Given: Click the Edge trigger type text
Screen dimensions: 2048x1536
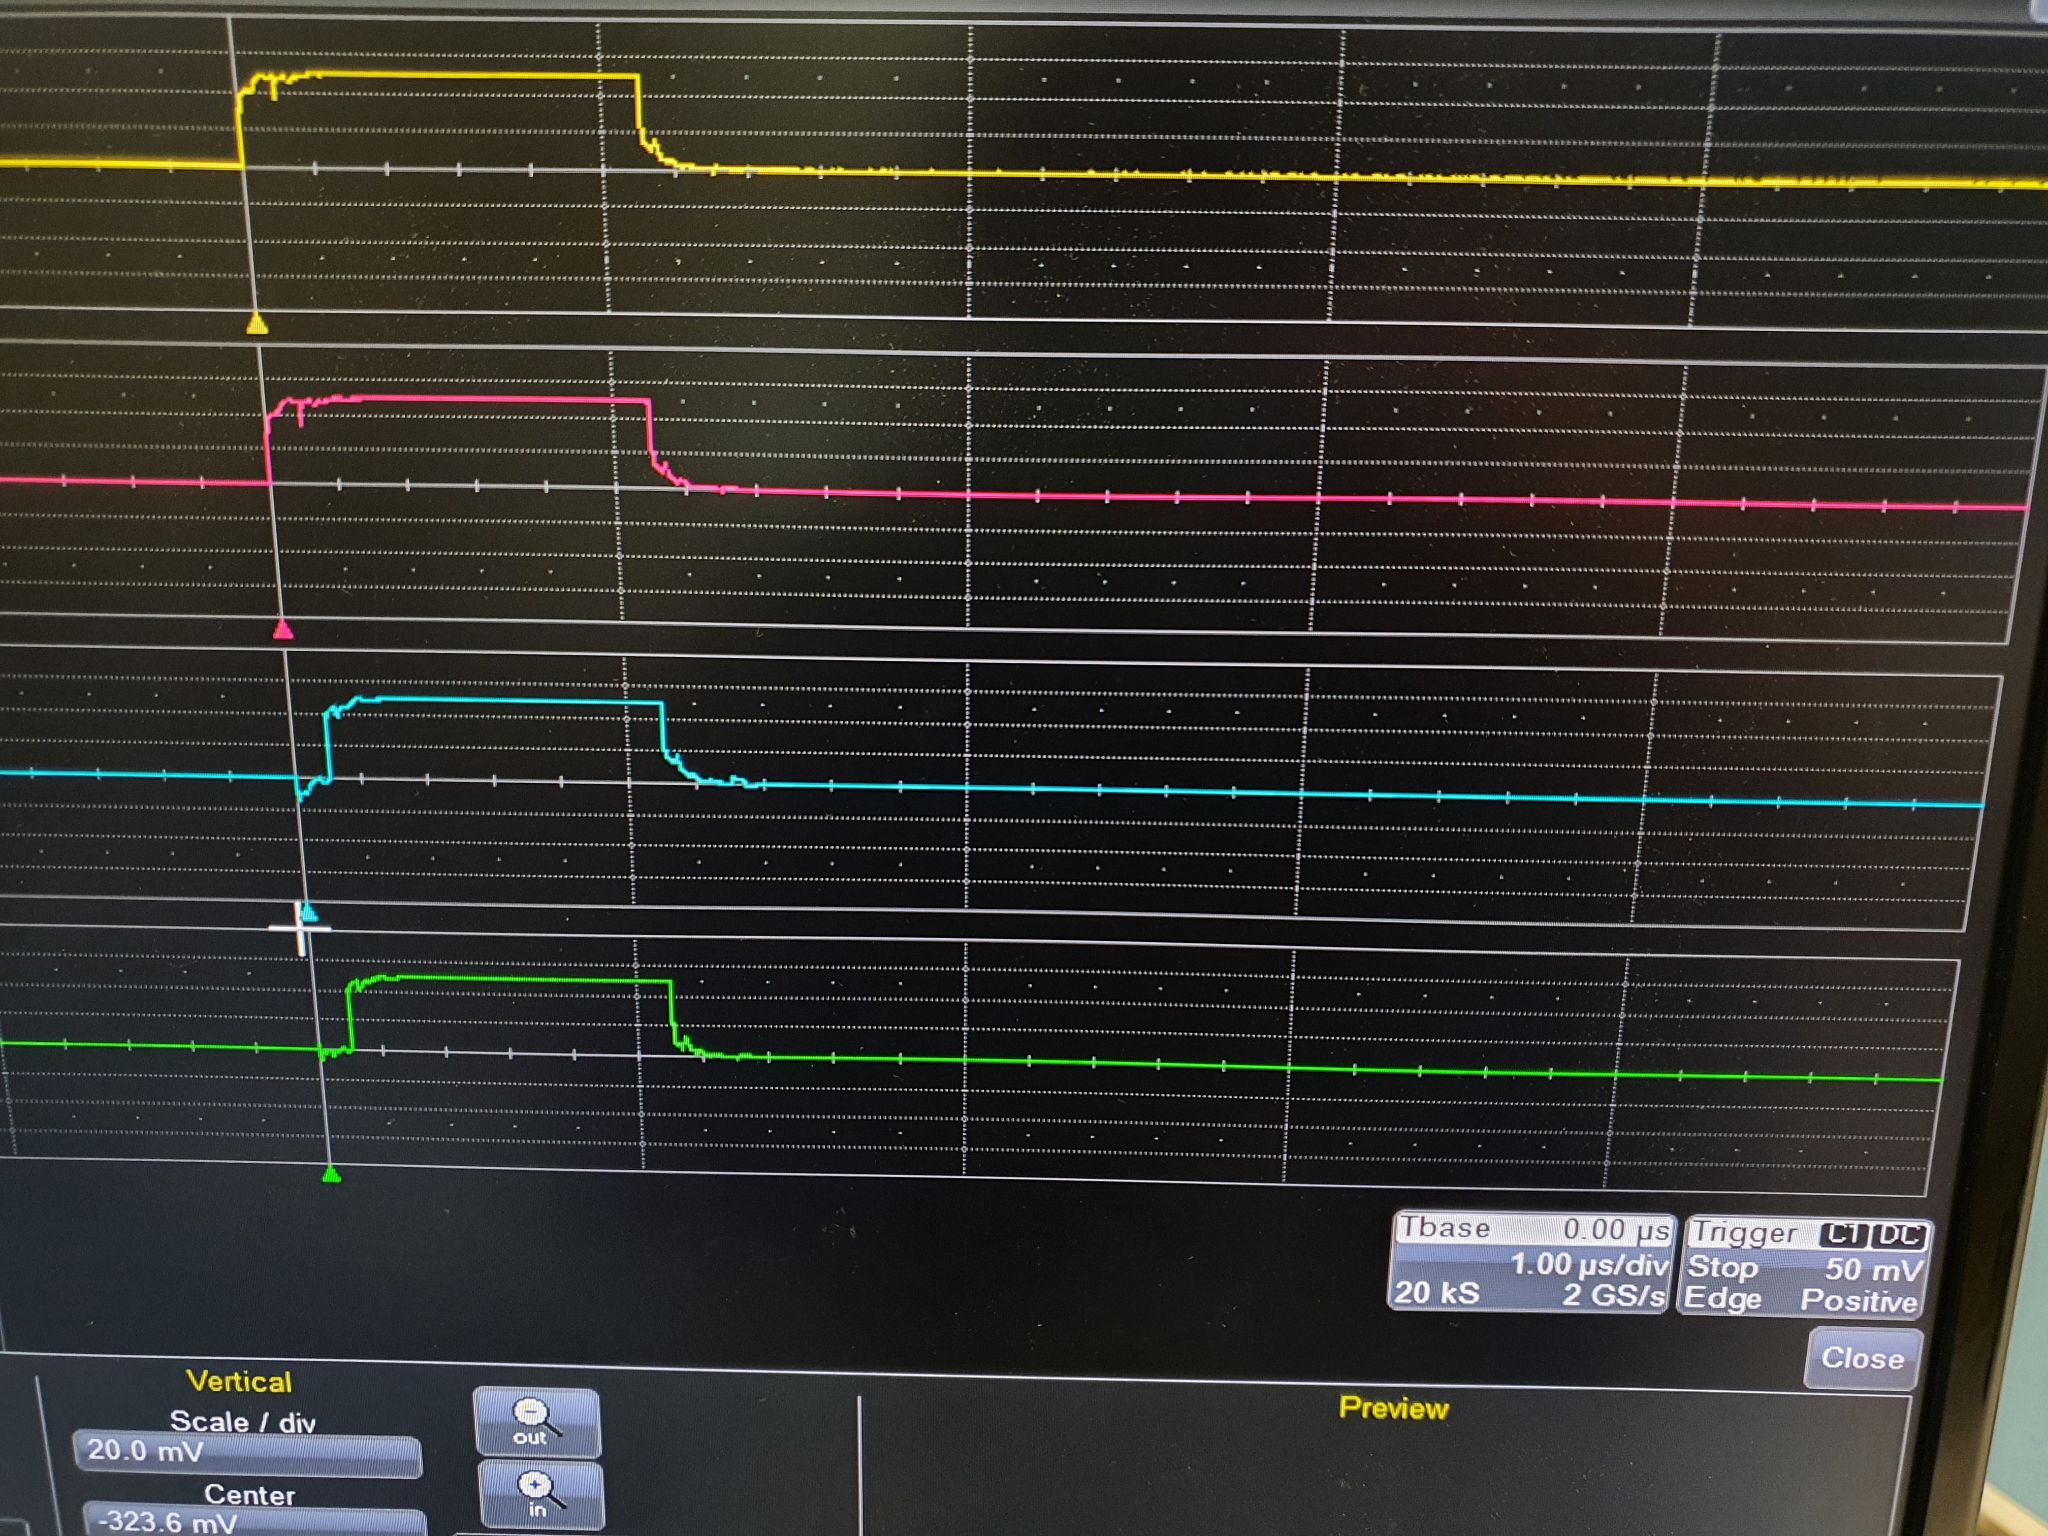Looking at the screenshot, I should [x=1723, y=1298].
